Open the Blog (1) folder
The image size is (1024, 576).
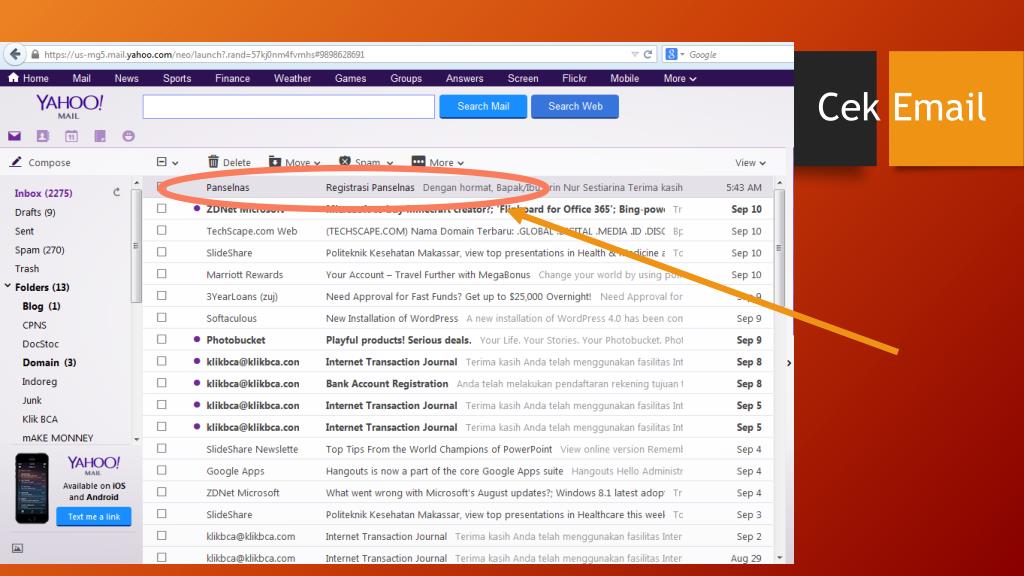click(x=41, y=306)
